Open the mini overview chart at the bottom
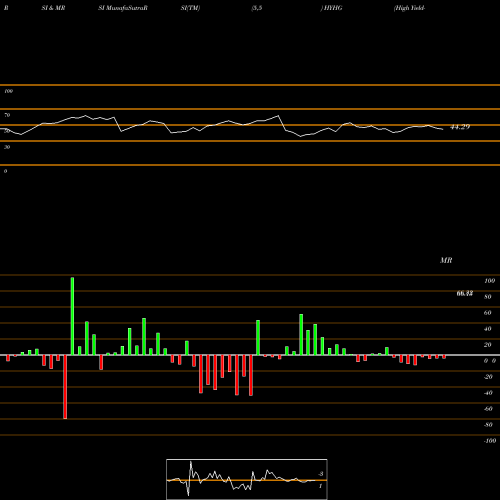Screen dimensions: 500x500 [247, 479]
